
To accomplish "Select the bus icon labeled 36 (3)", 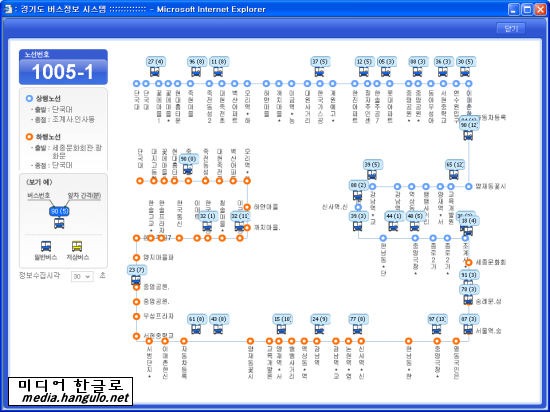I will pyautogui.click(x=442, y=72).
